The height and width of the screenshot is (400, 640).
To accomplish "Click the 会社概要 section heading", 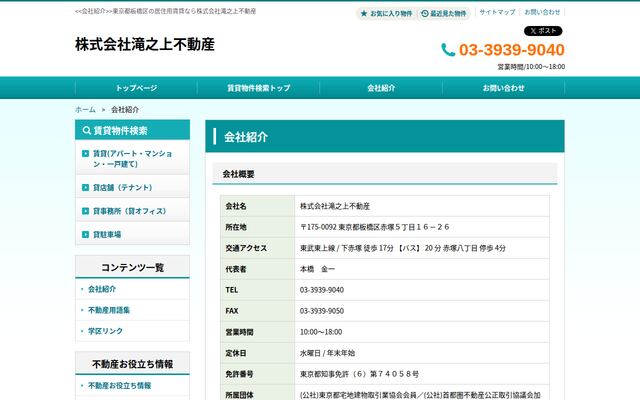I will pyautogui.click(x=384, y=174).
